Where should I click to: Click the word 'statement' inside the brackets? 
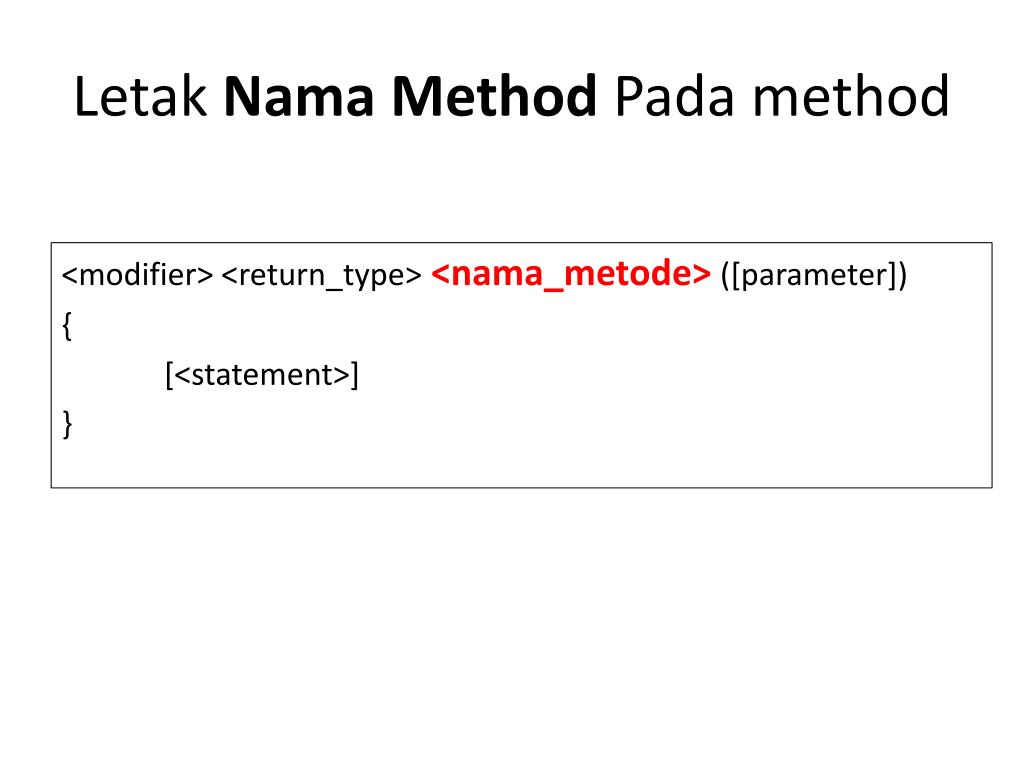click(x=263, y=376)
